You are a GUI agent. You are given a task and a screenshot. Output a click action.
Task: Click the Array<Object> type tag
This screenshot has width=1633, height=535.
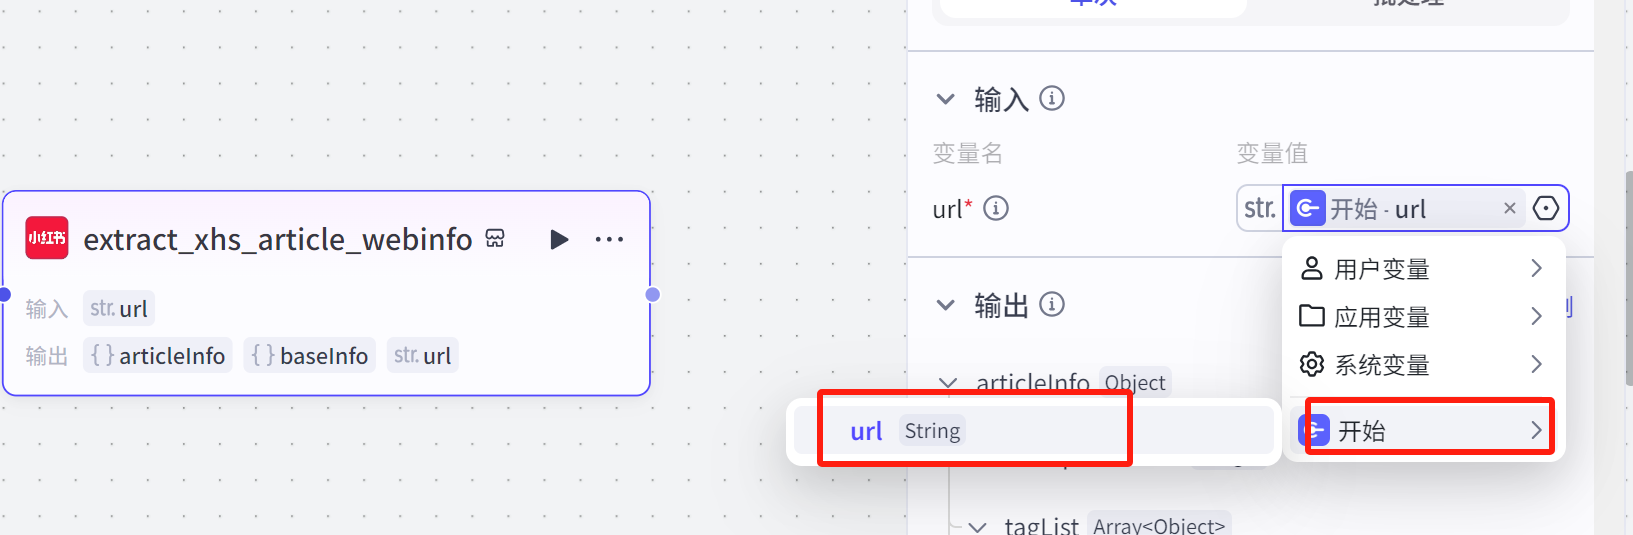pyautogui.click(x=1159, y=526)
